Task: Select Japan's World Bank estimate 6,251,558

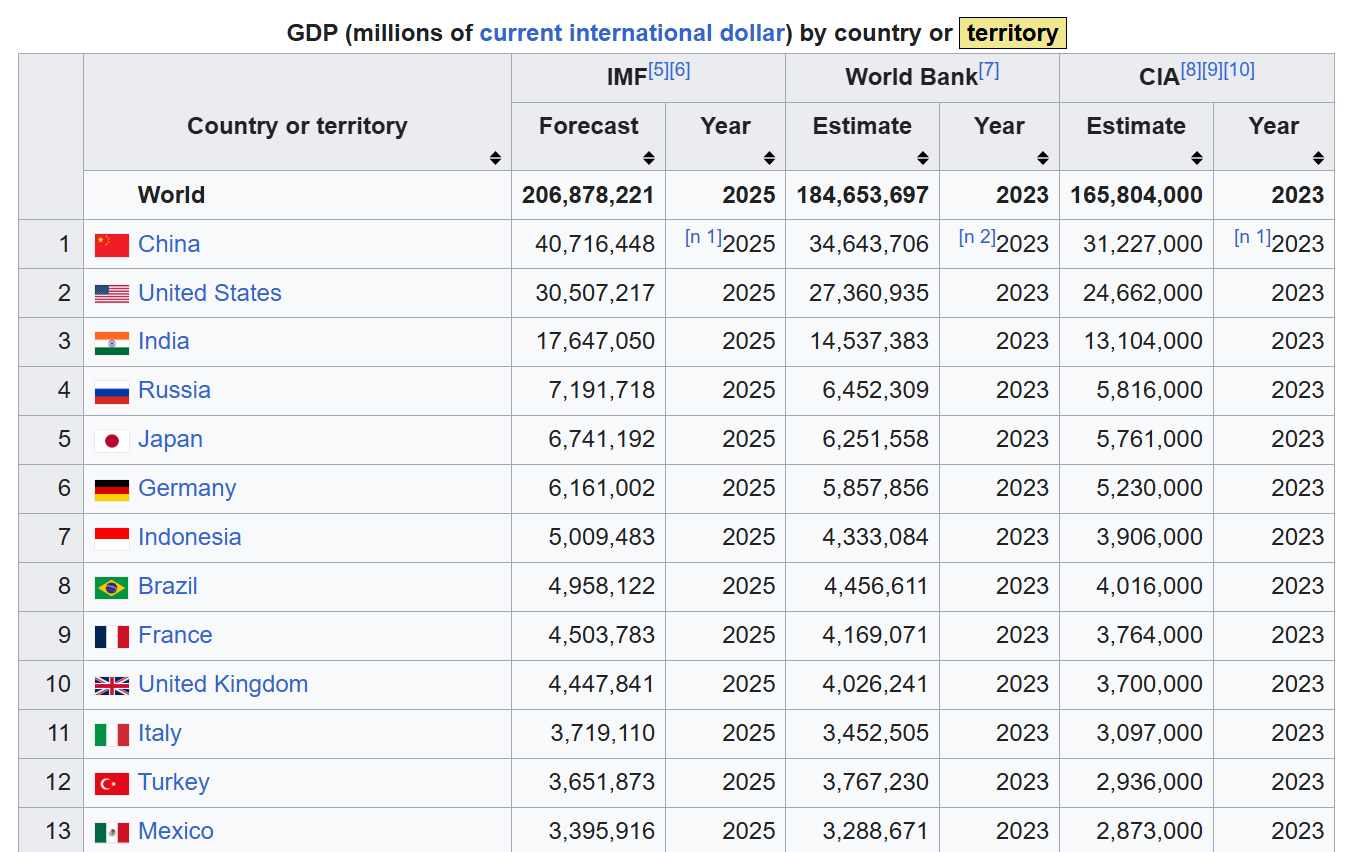Action: [876, 439]
